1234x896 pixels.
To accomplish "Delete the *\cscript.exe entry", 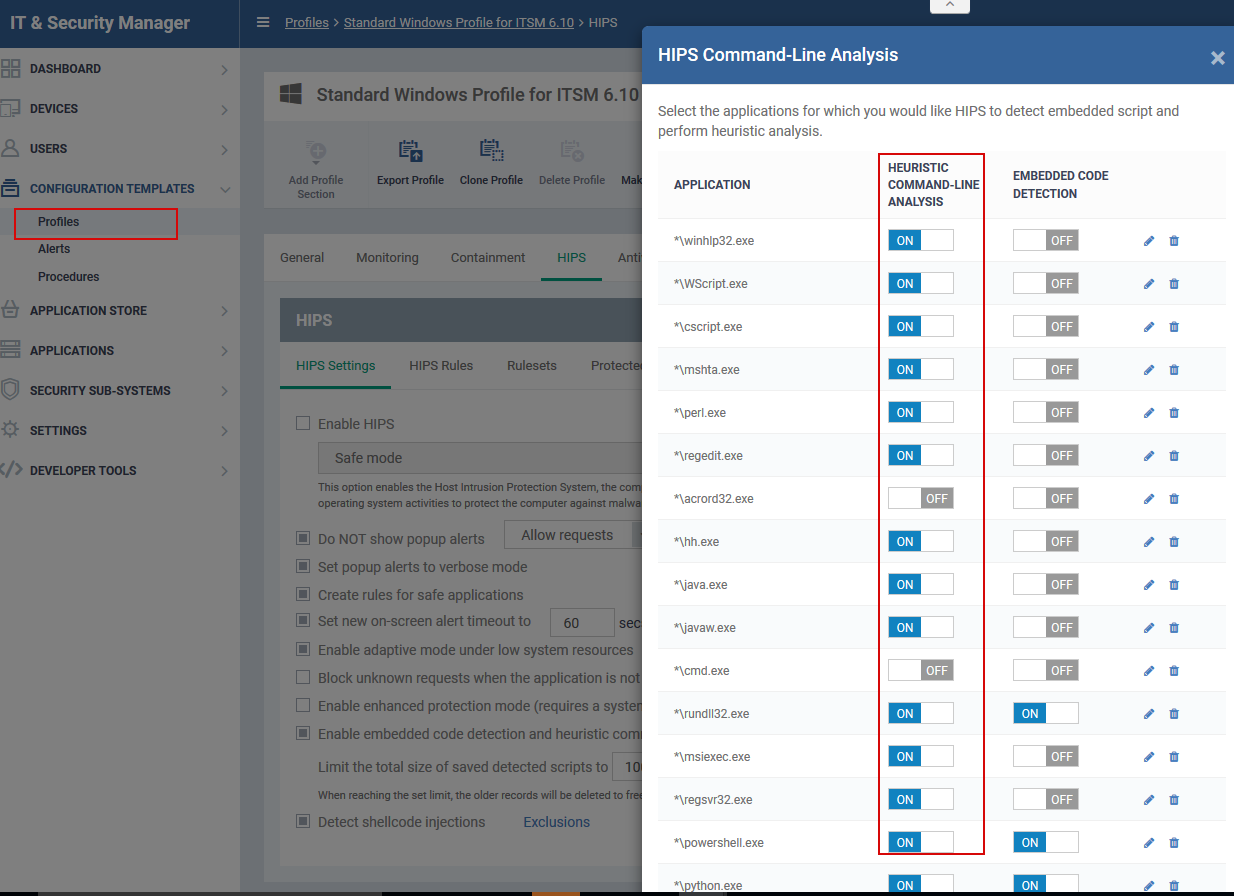I will coord(1174,327).
